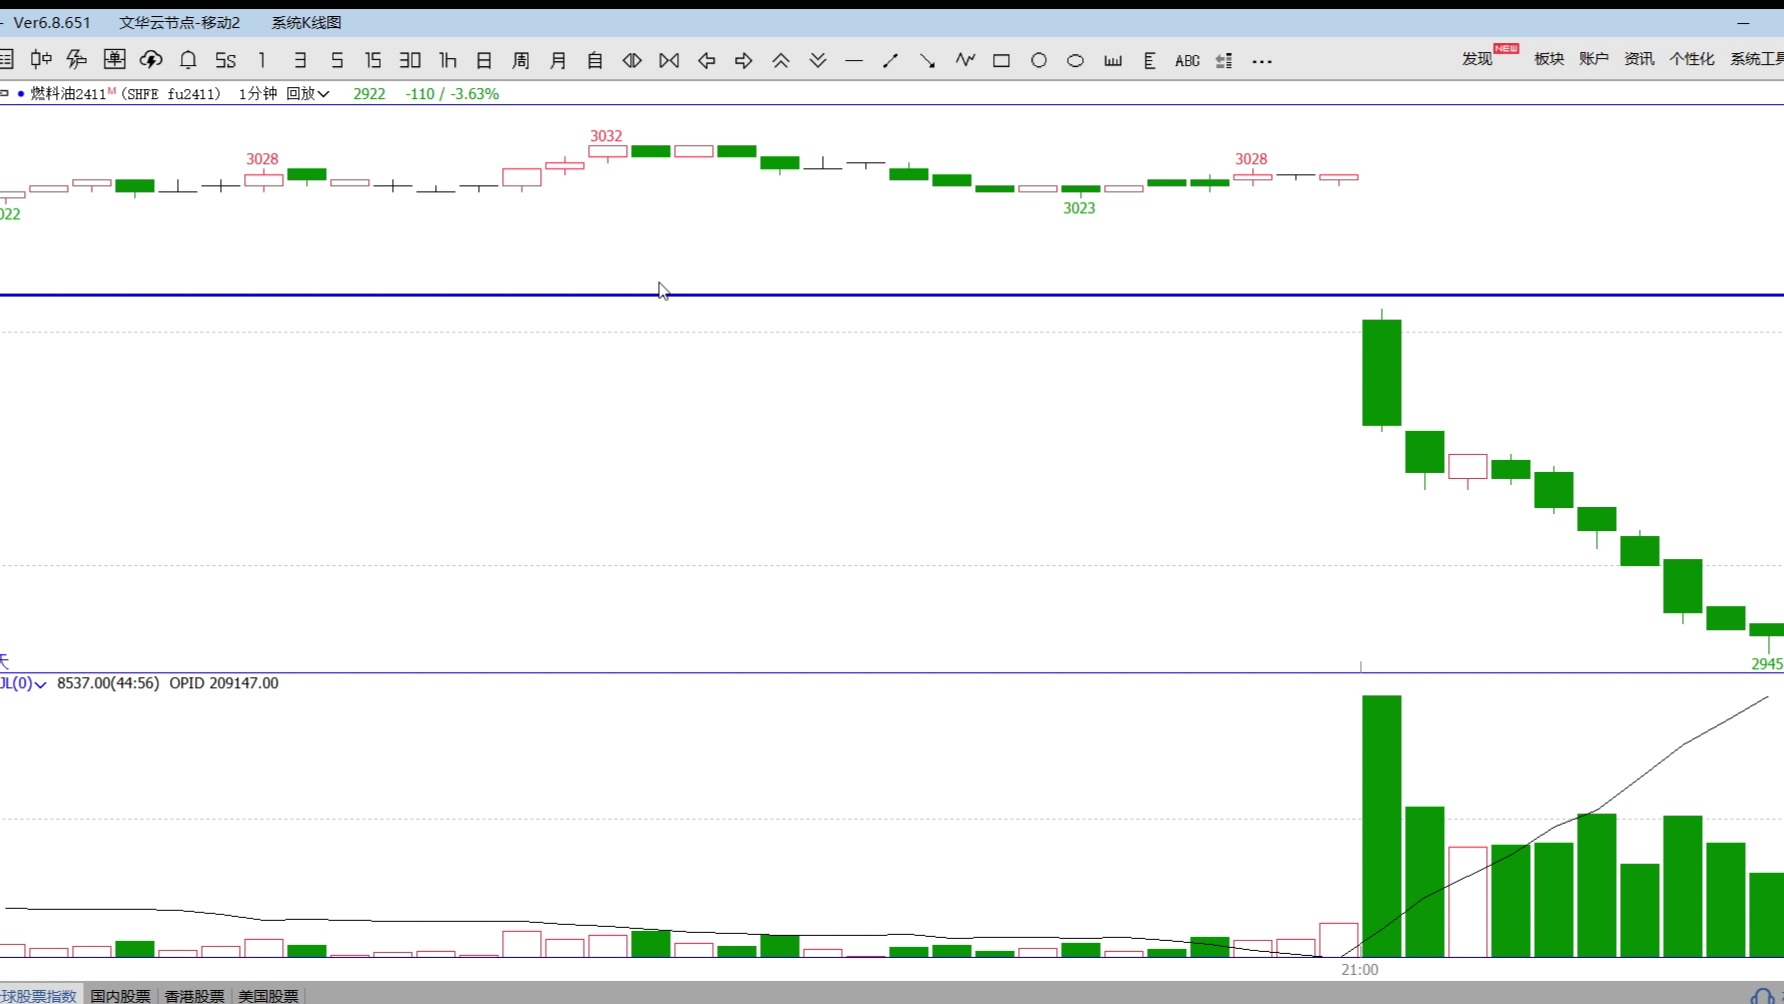Image resolution: width=1784 pixels, height=1004 pixels.
Task: Select the rectangle drawing tool
Action: 1001,60
